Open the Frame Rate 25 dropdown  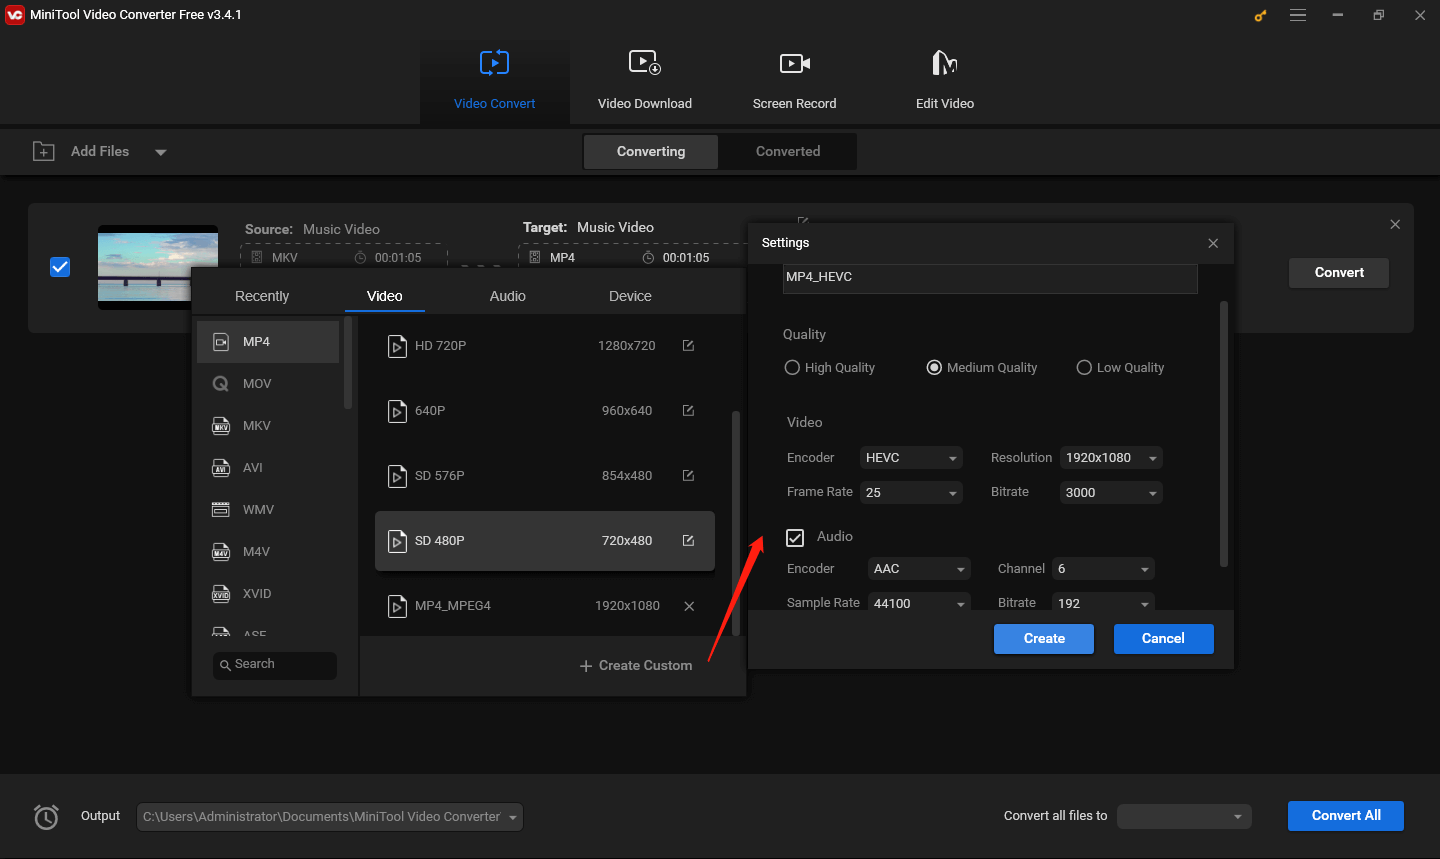point(911,493)
